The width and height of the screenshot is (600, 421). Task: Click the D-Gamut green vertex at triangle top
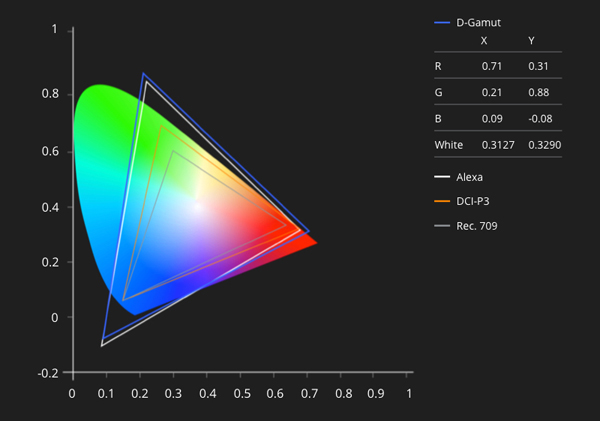(x=143, y=73)
